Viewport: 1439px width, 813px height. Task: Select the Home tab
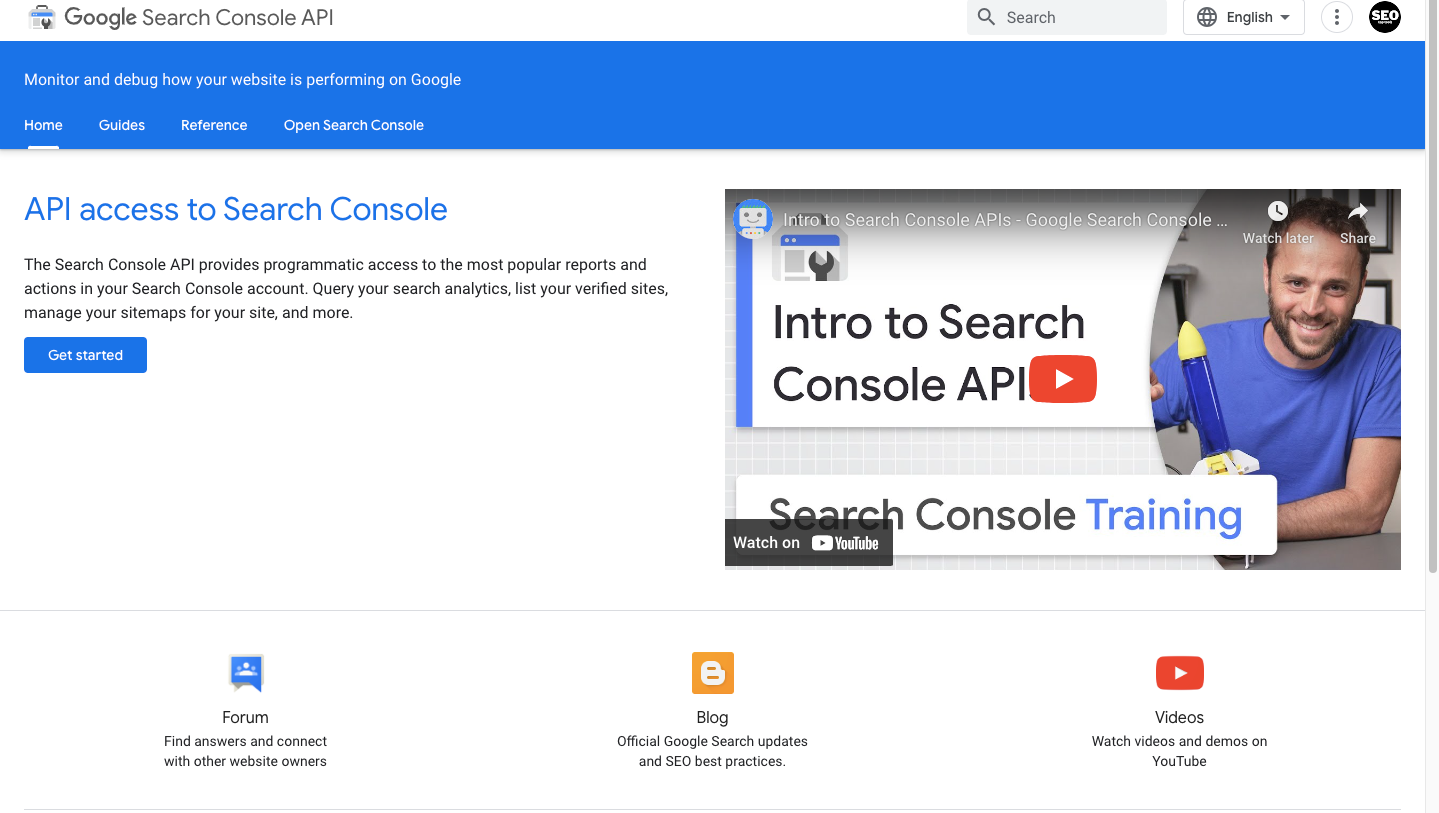click(x=43, y=125)
